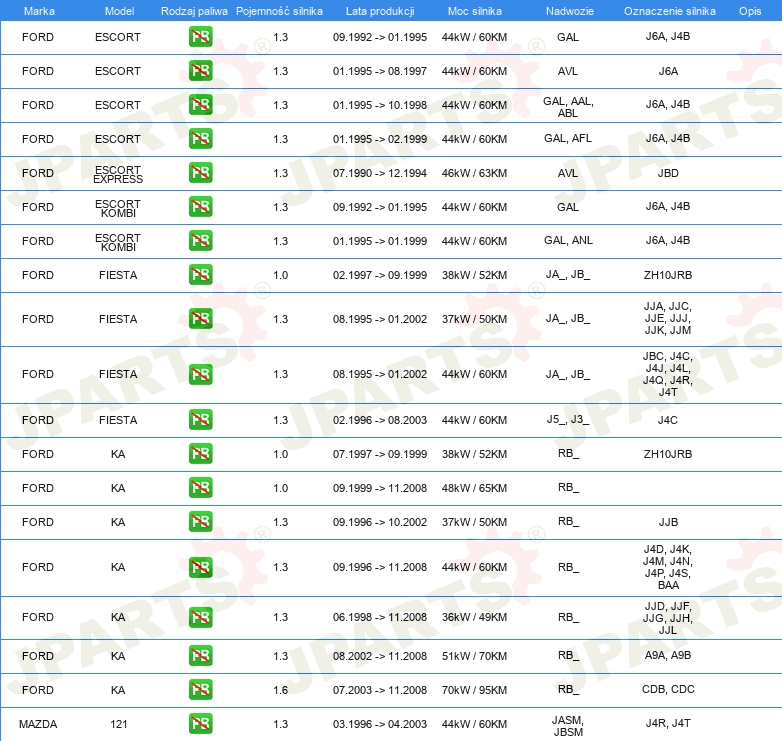This screenshot has width=782, height=741.
Task: Click the Lata produkcji column header
Action: click(380, 11)
